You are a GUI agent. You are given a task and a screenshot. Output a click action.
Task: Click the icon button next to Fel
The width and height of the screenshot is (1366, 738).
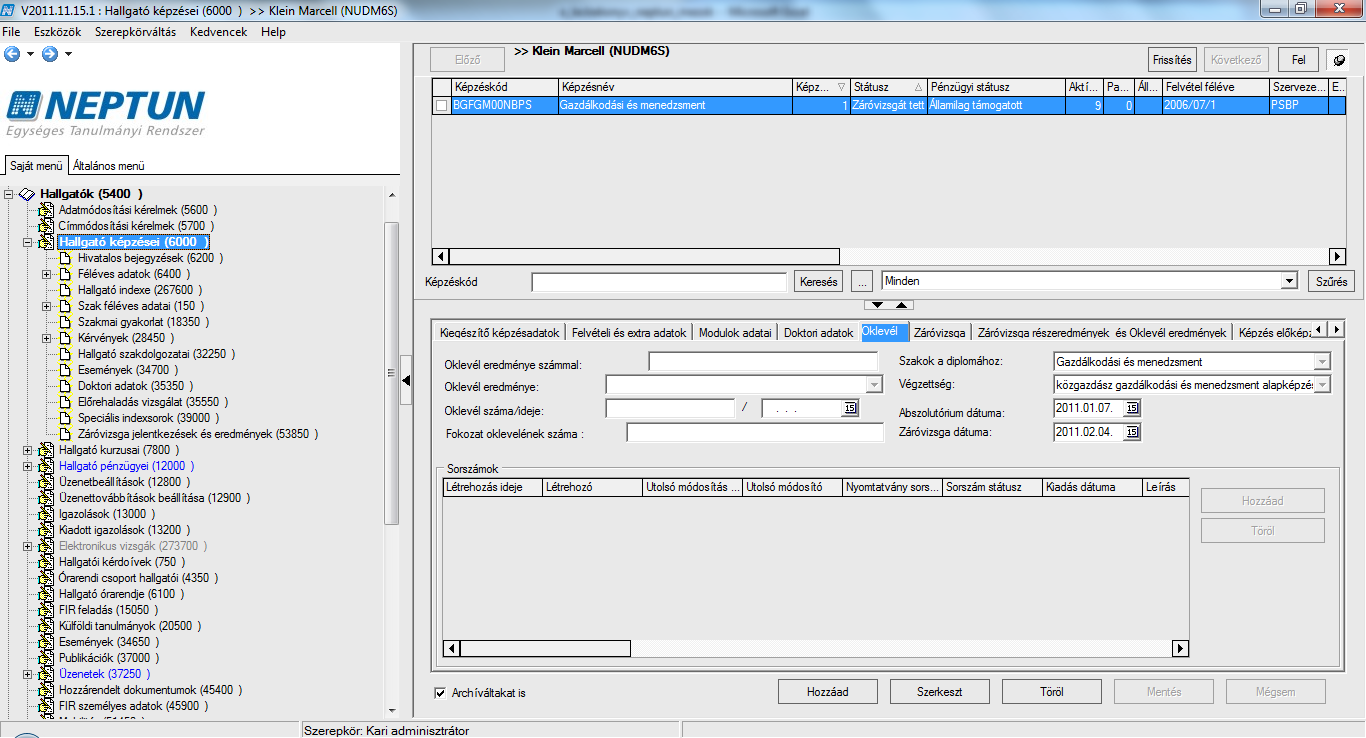(x=1338, y=60)
